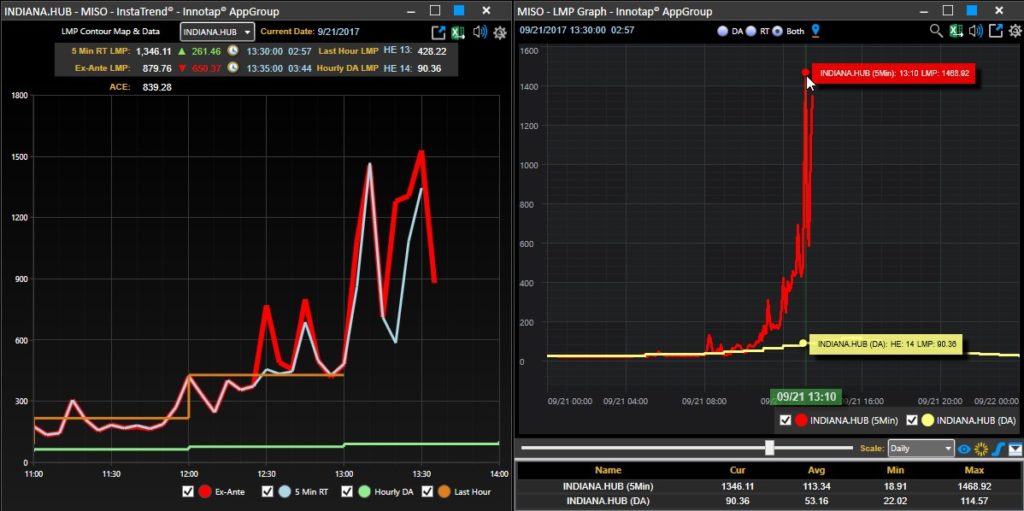This screenshot has height=511, width=1024.
Task: Click the green 09/21 13:10 time marker
Action: click(x=806, y=397)
